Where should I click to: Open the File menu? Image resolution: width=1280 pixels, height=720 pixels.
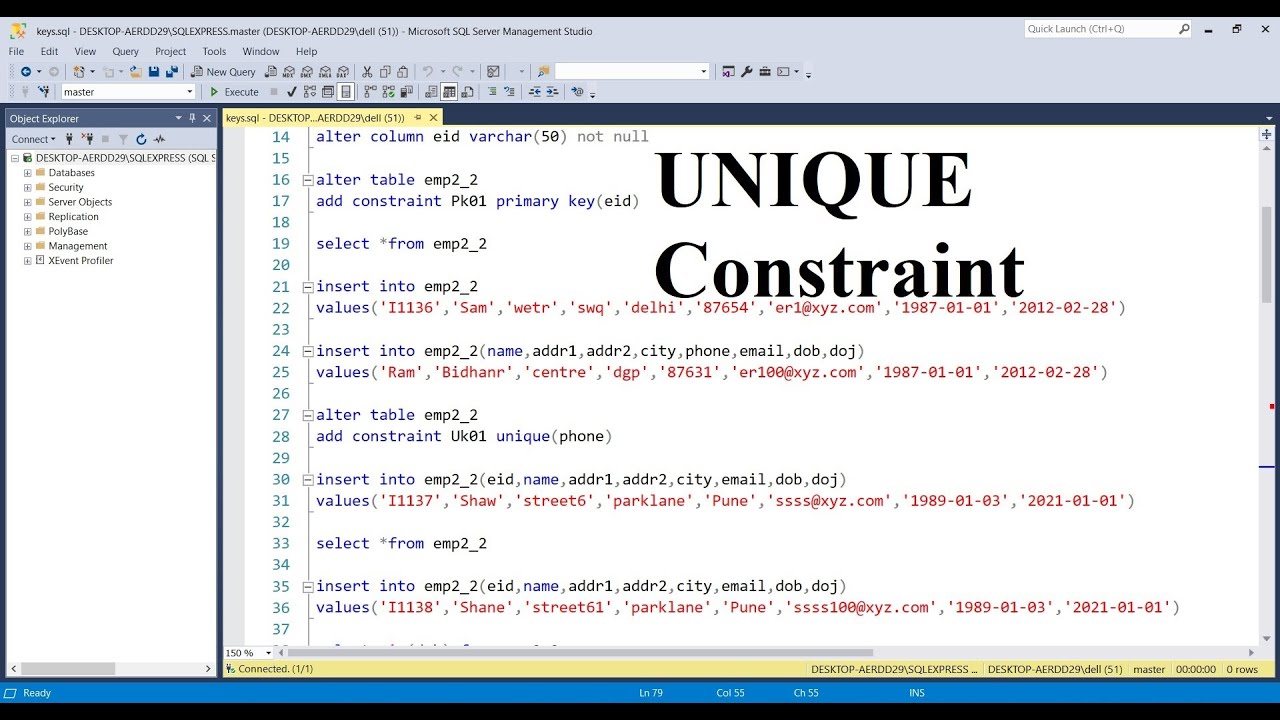(x=17, y=51)
